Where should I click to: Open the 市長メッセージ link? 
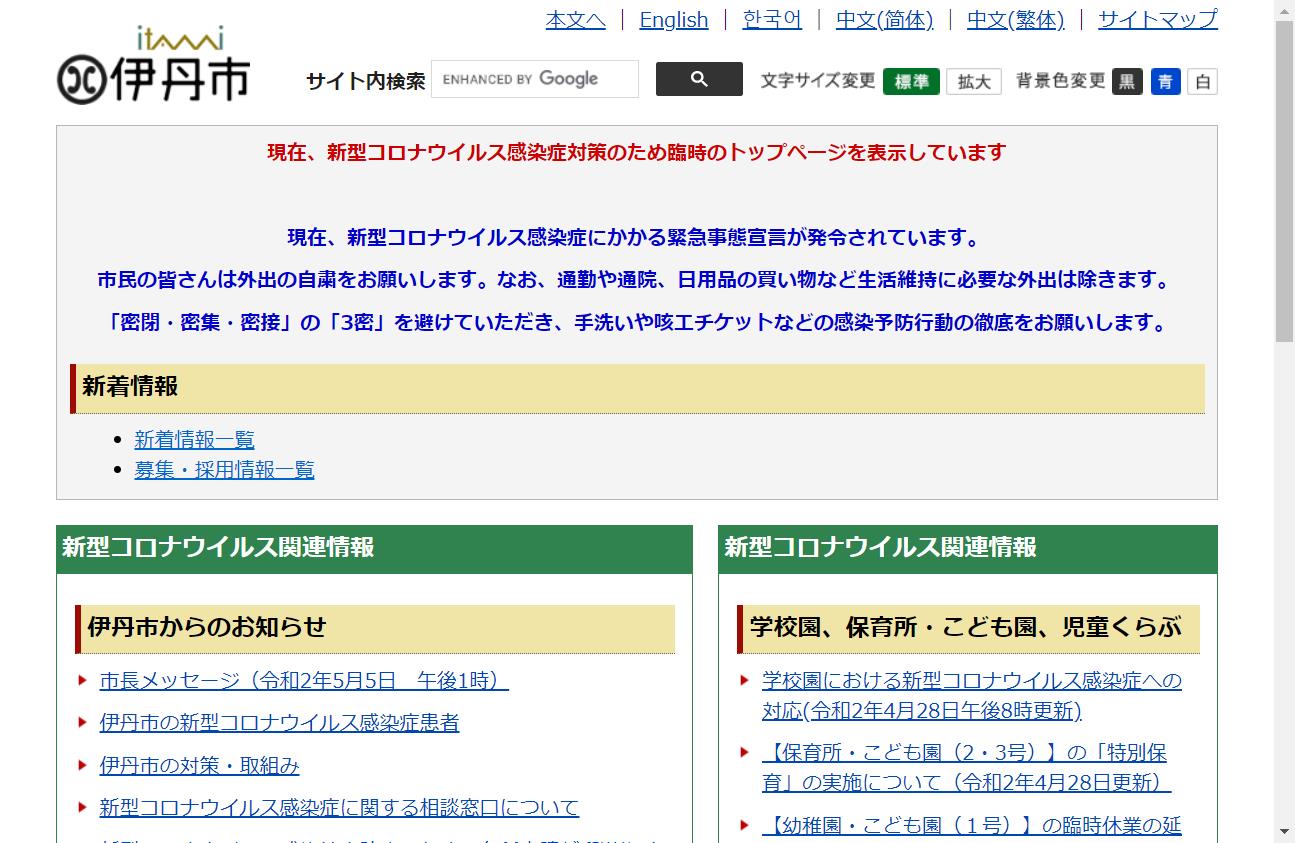click(x=304, y=680)
